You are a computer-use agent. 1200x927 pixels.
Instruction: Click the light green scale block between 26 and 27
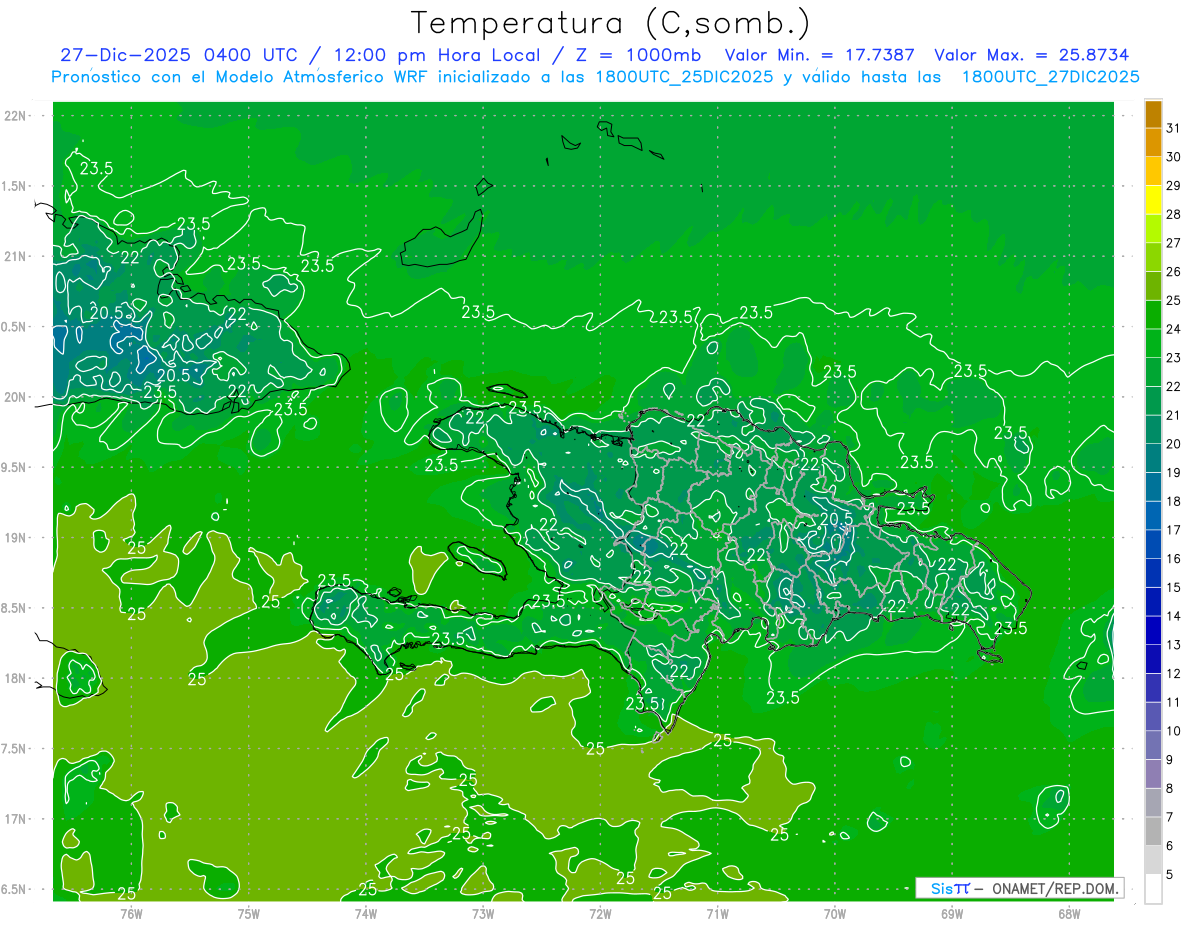click(x=1153, y=258)
